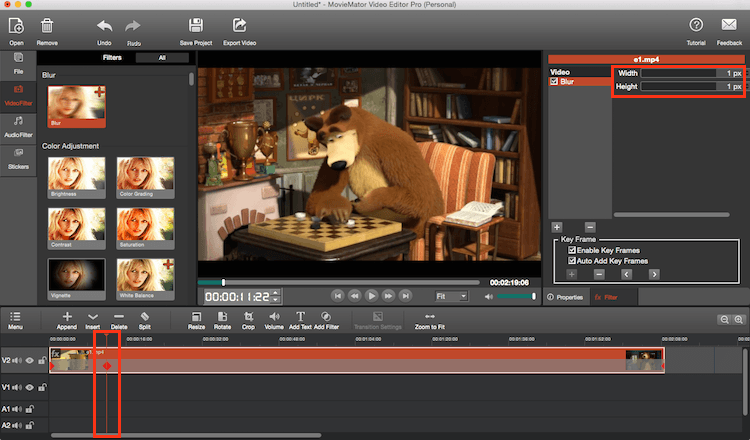Switch to the File sidebar tab

coord(18,65)
